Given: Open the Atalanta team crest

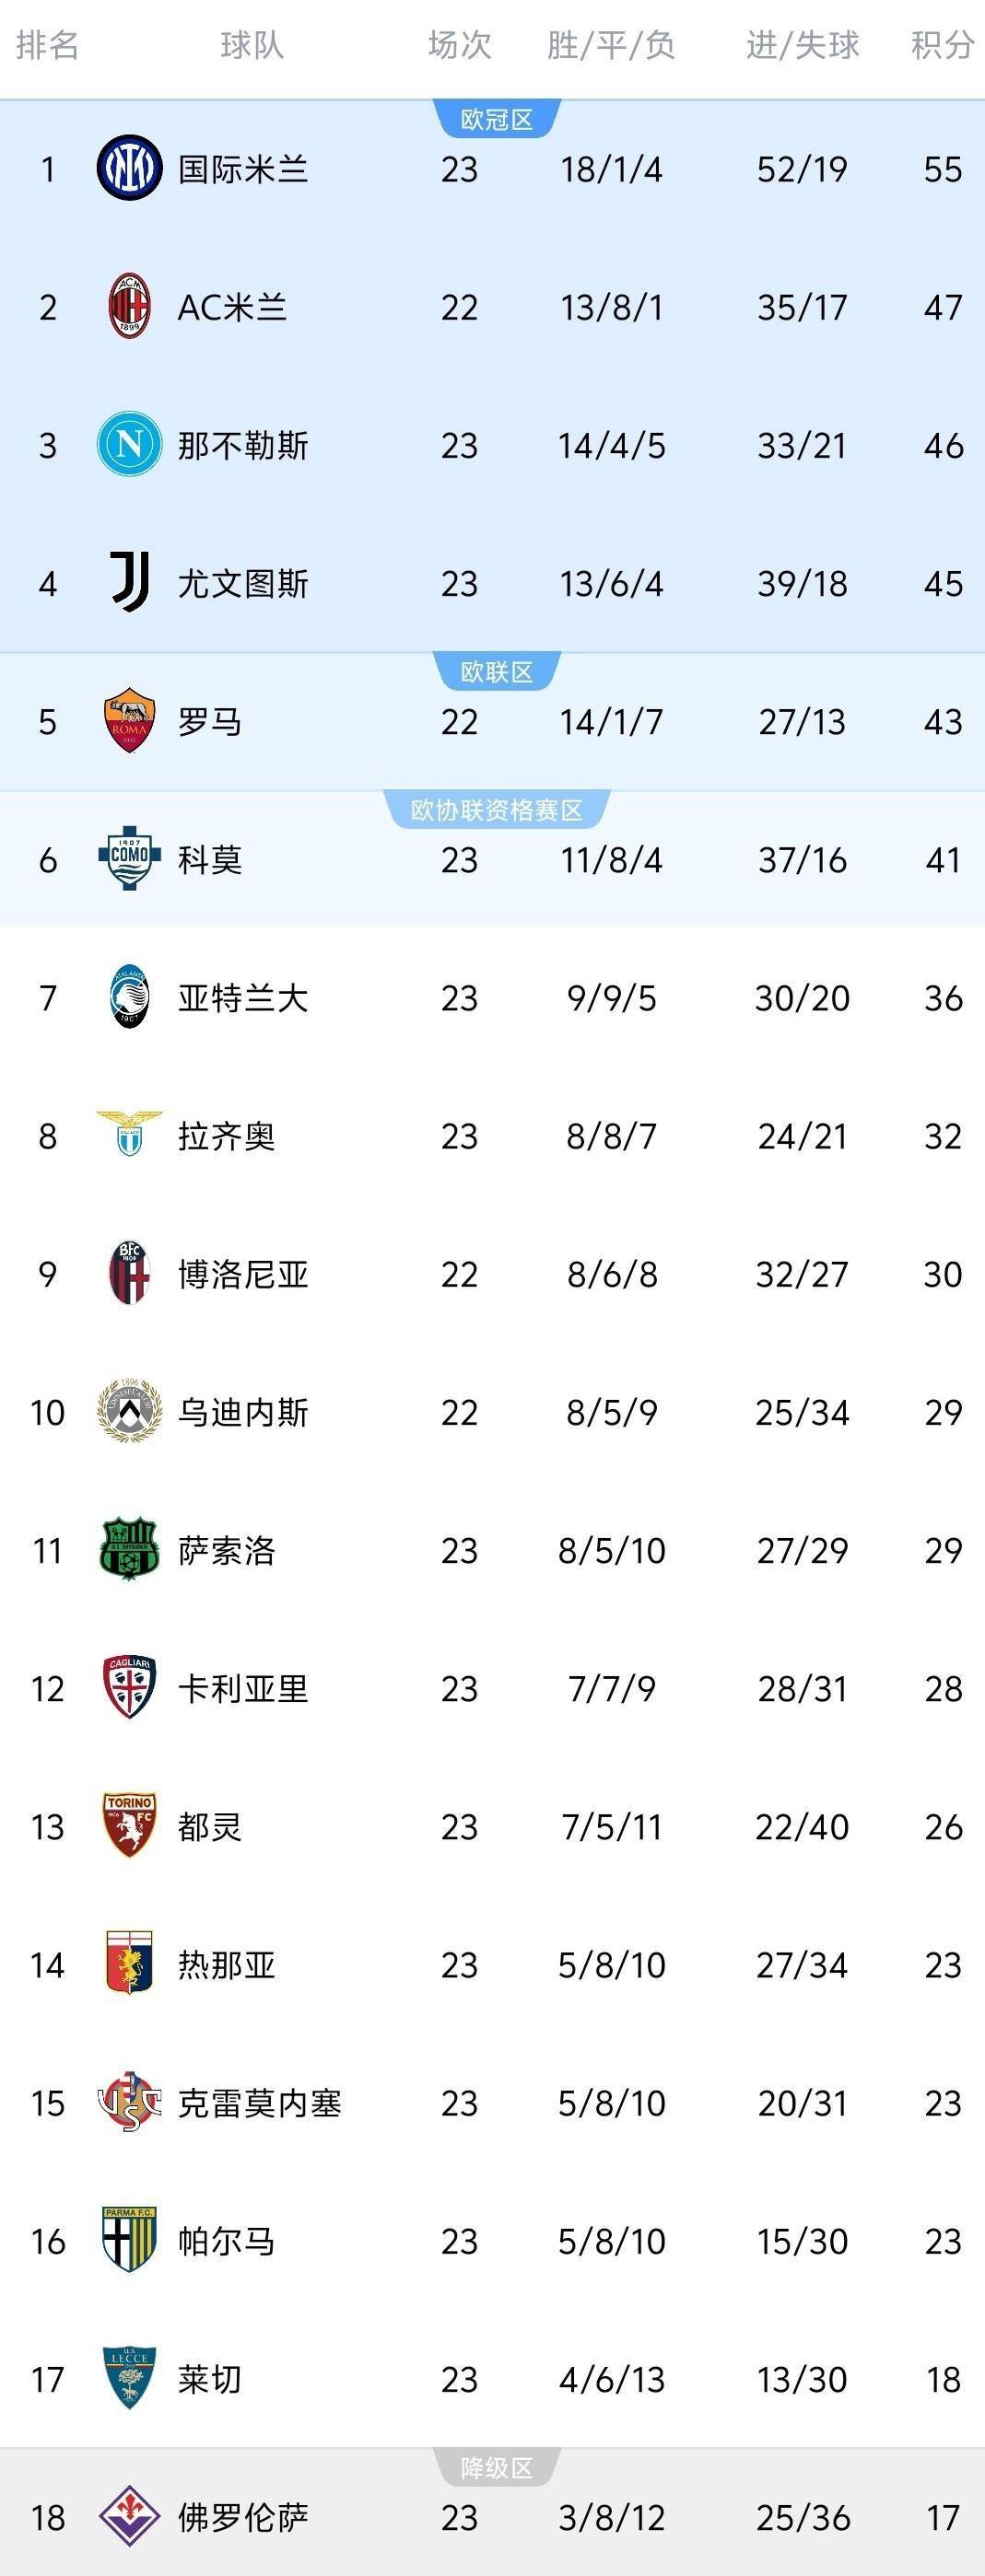Looking at the screenshot, I should coord(128,997).
